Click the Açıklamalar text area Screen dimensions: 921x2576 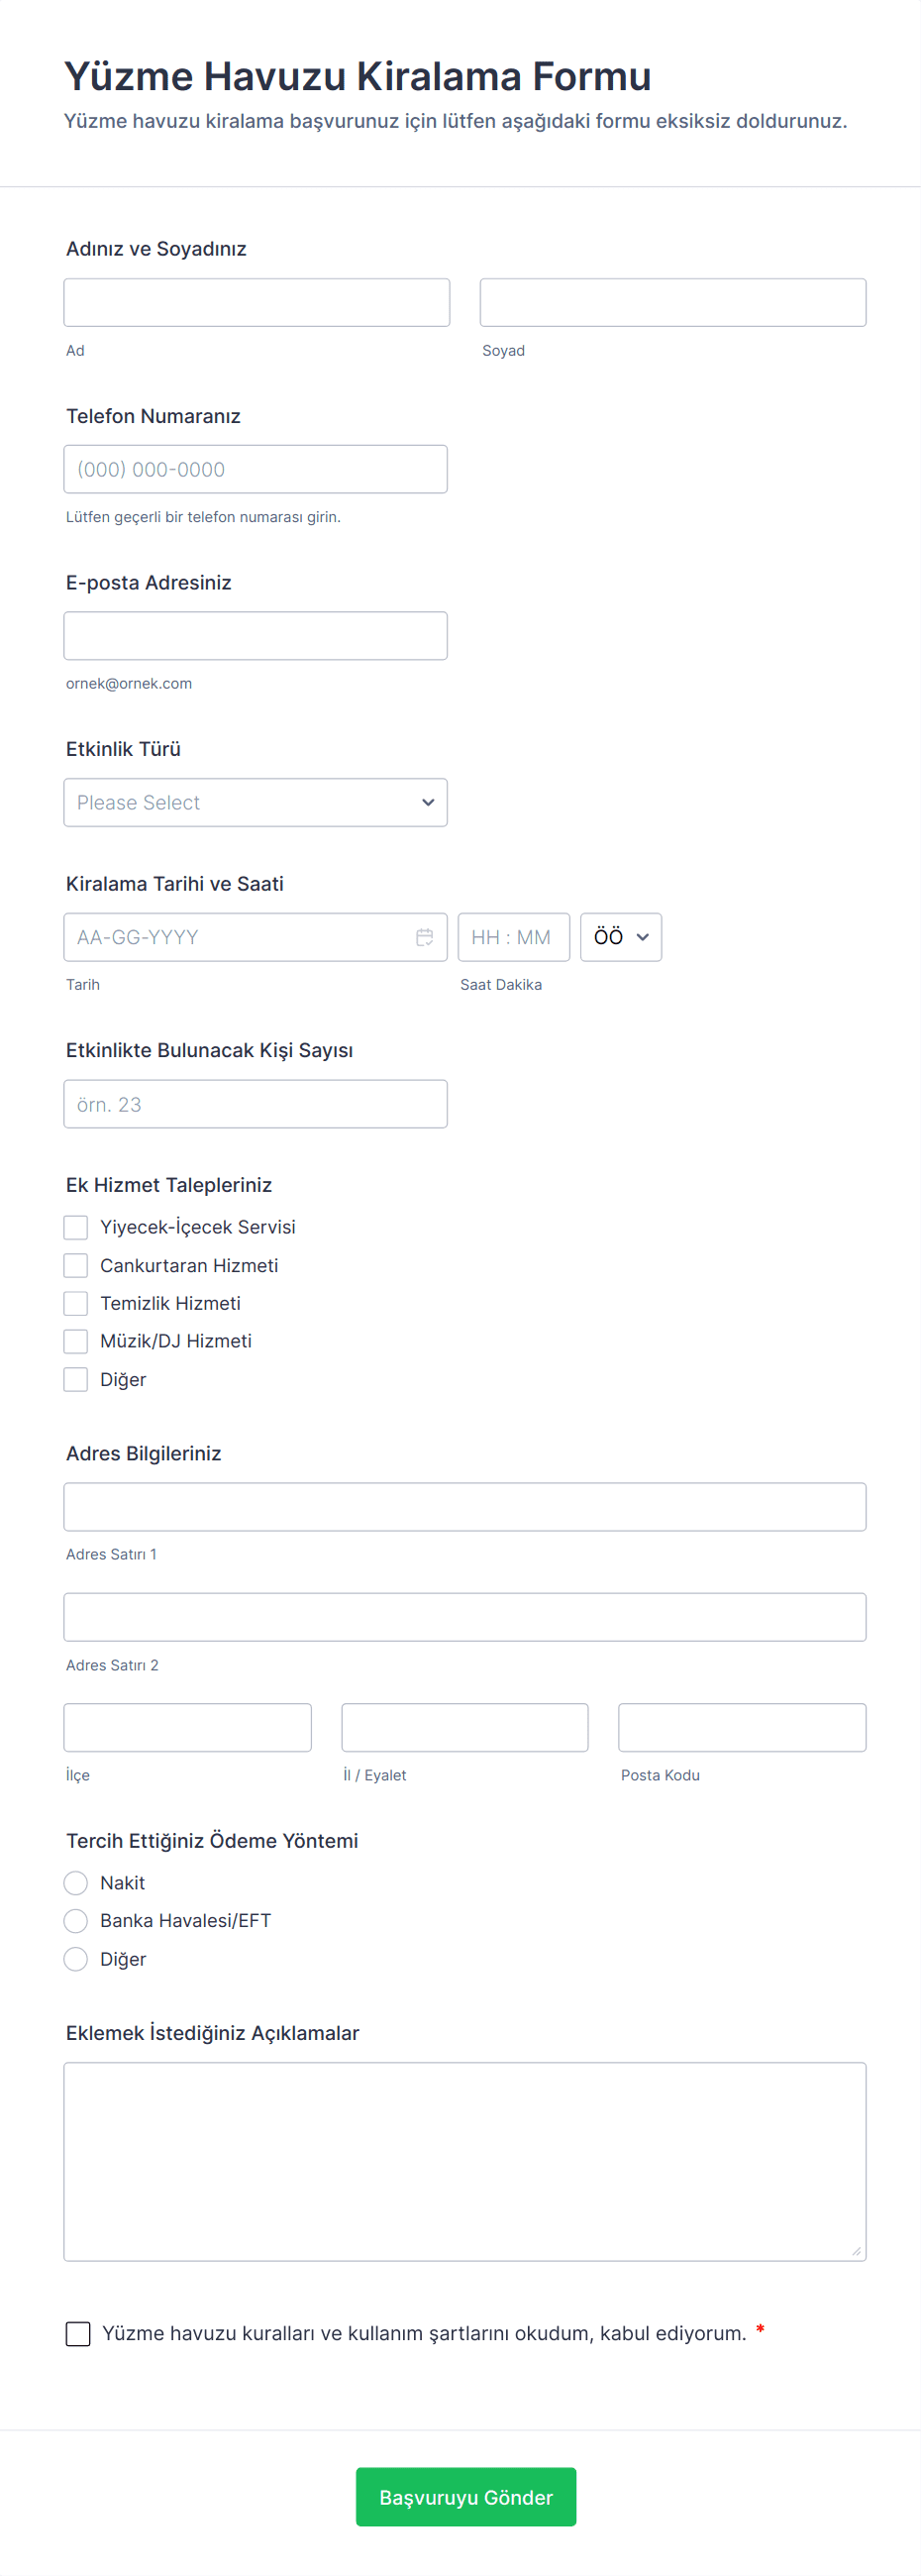(x=464, y=2161)
